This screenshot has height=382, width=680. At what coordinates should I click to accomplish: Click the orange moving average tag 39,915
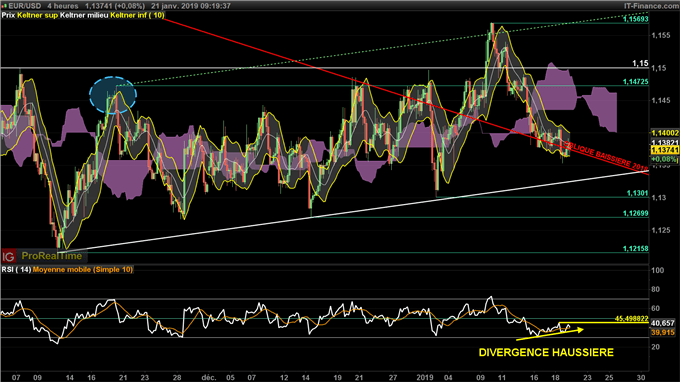tap(663, 333)
